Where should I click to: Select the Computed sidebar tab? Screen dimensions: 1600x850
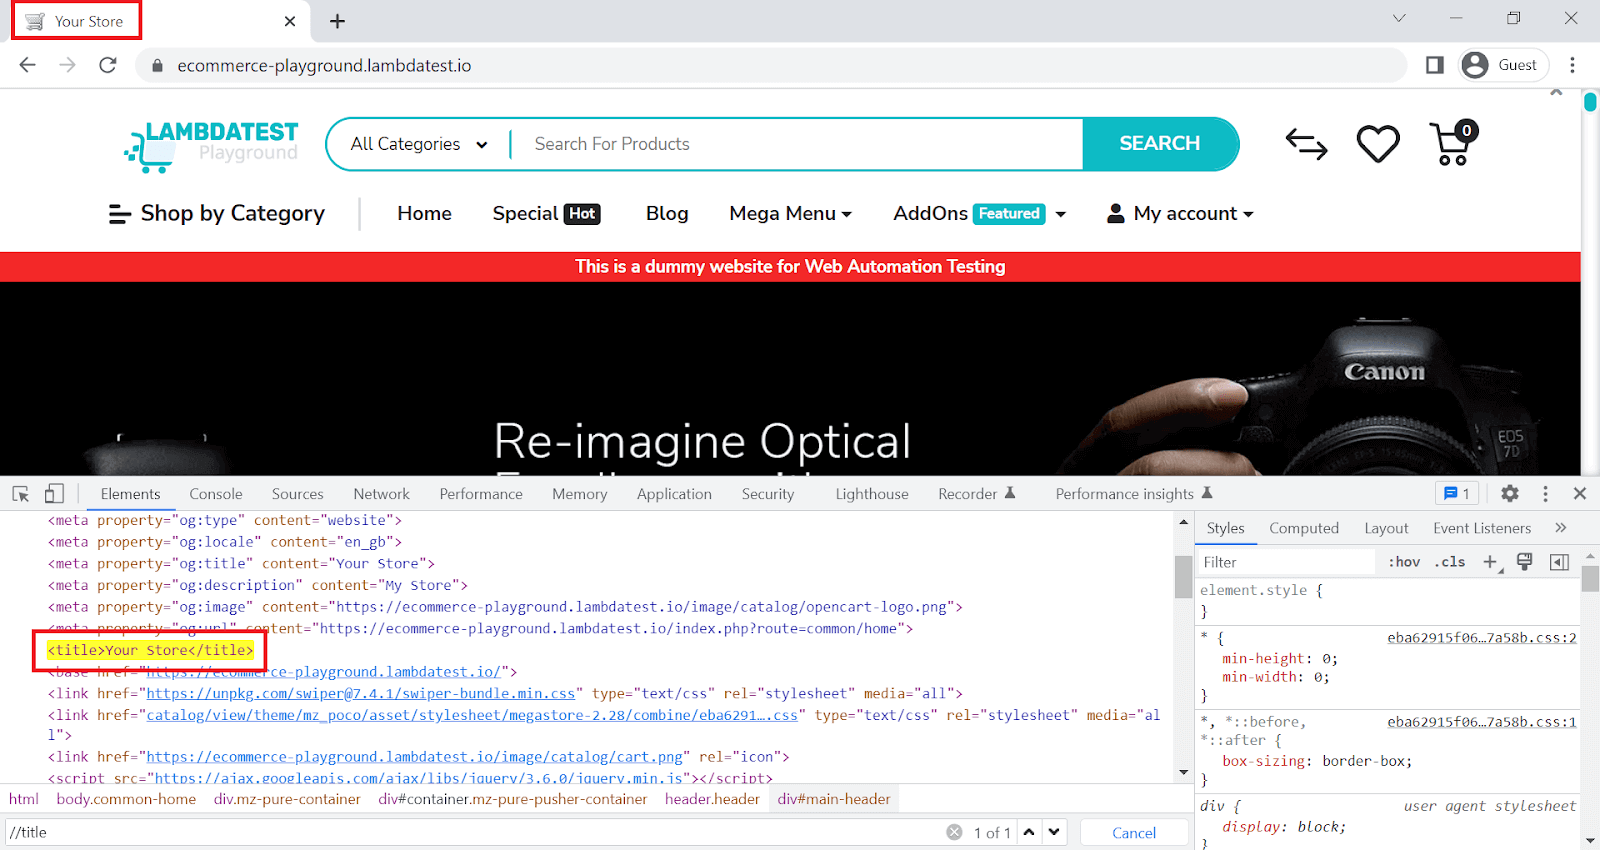1304,528
